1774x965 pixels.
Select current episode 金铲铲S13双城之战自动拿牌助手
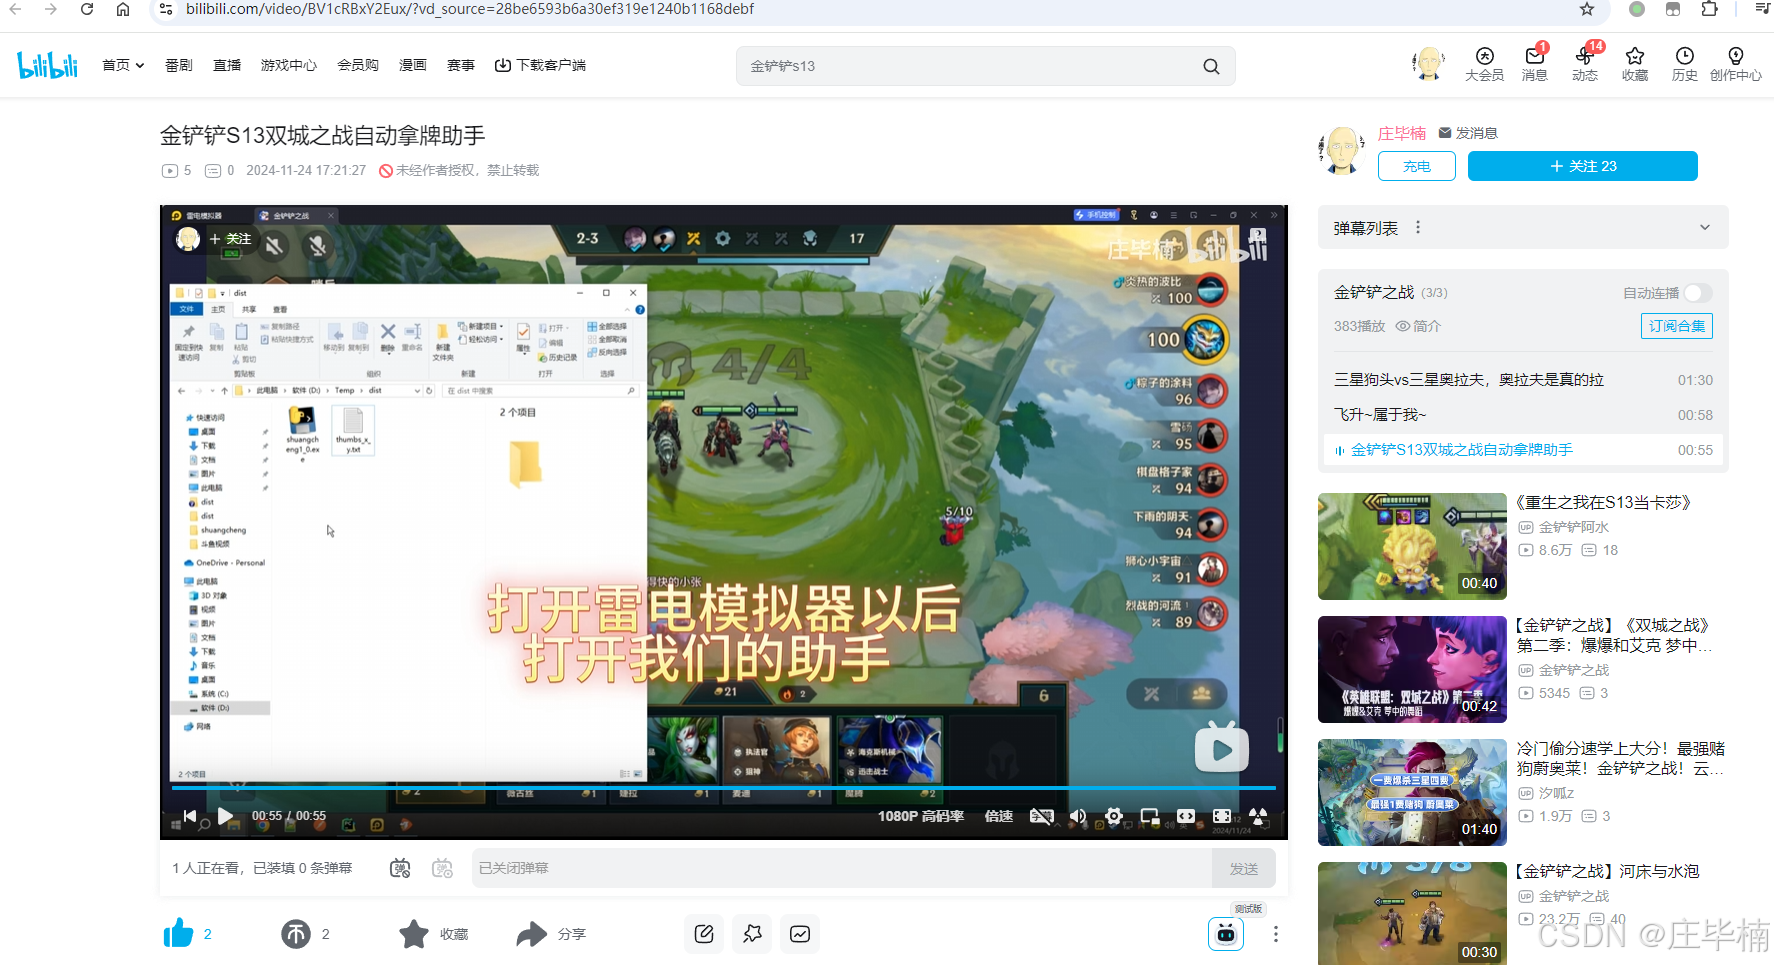pyautogui.click(x=1523, y=450)
